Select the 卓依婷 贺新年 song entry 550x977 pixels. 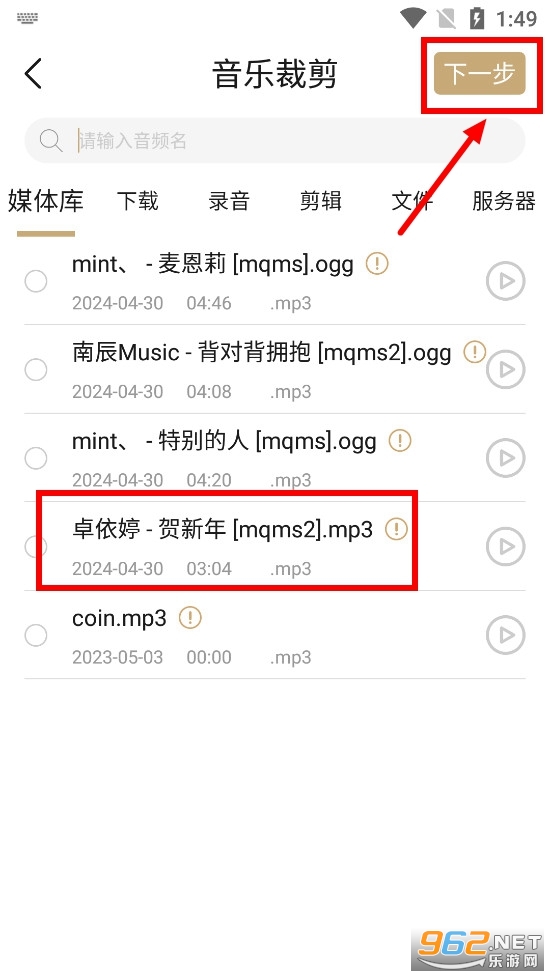275,546
